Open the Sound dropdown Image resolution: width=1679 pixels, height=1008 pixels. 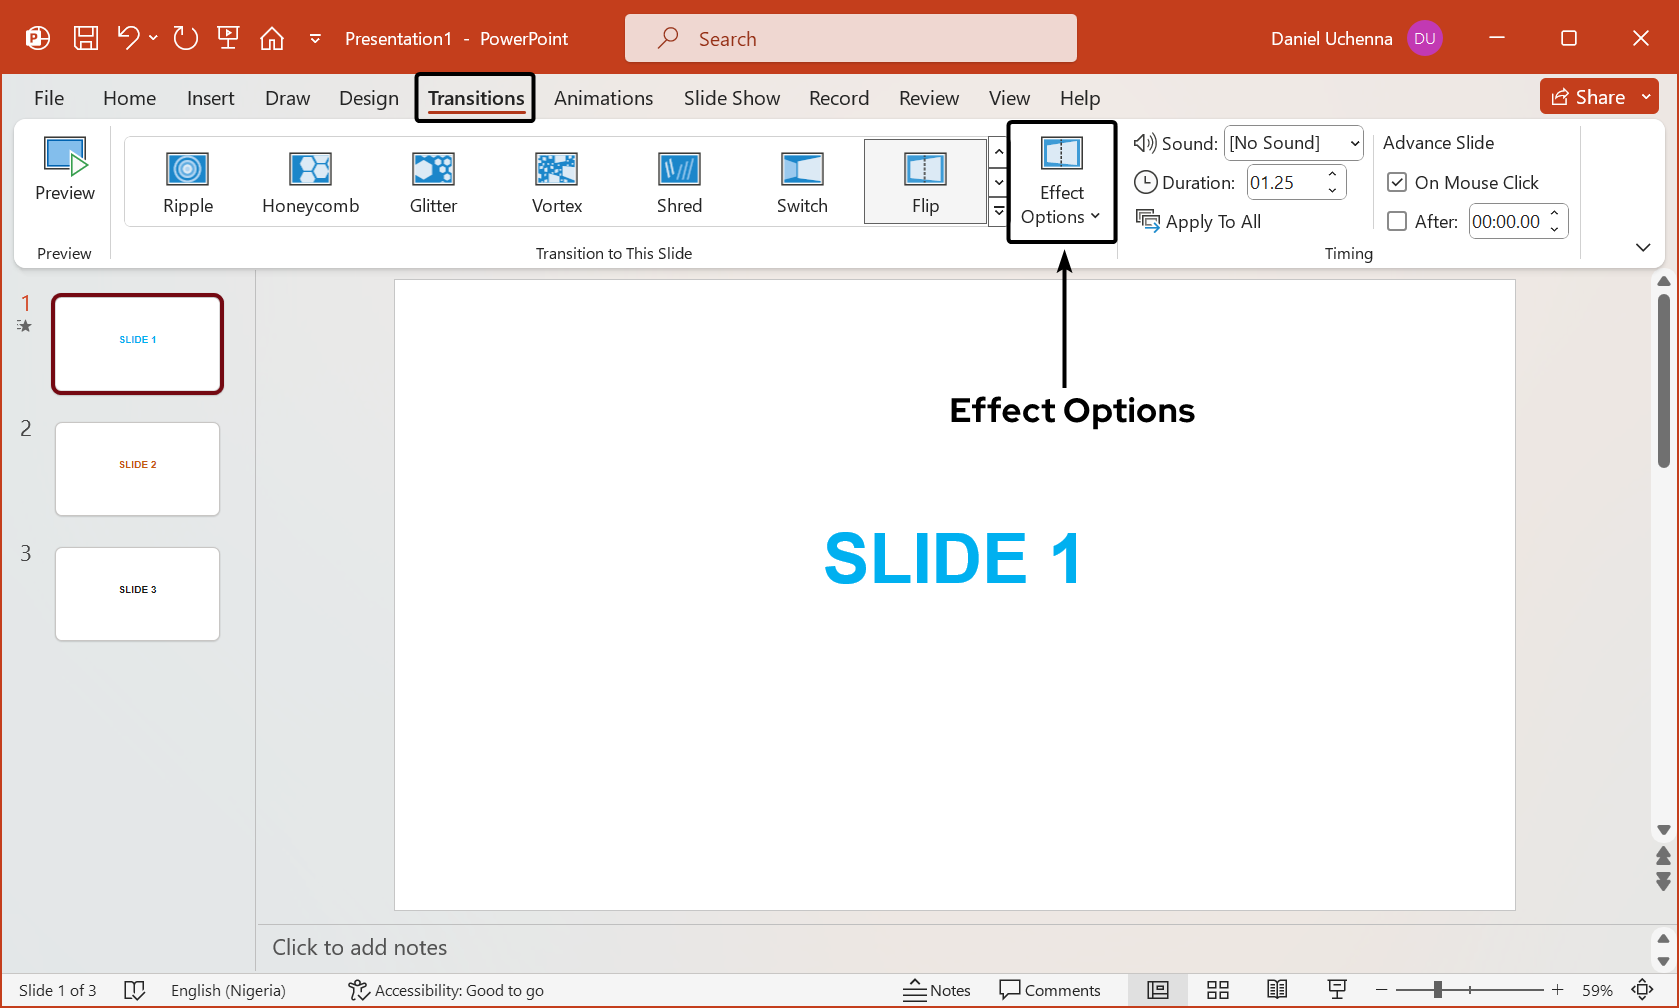tap(1293, 142)
